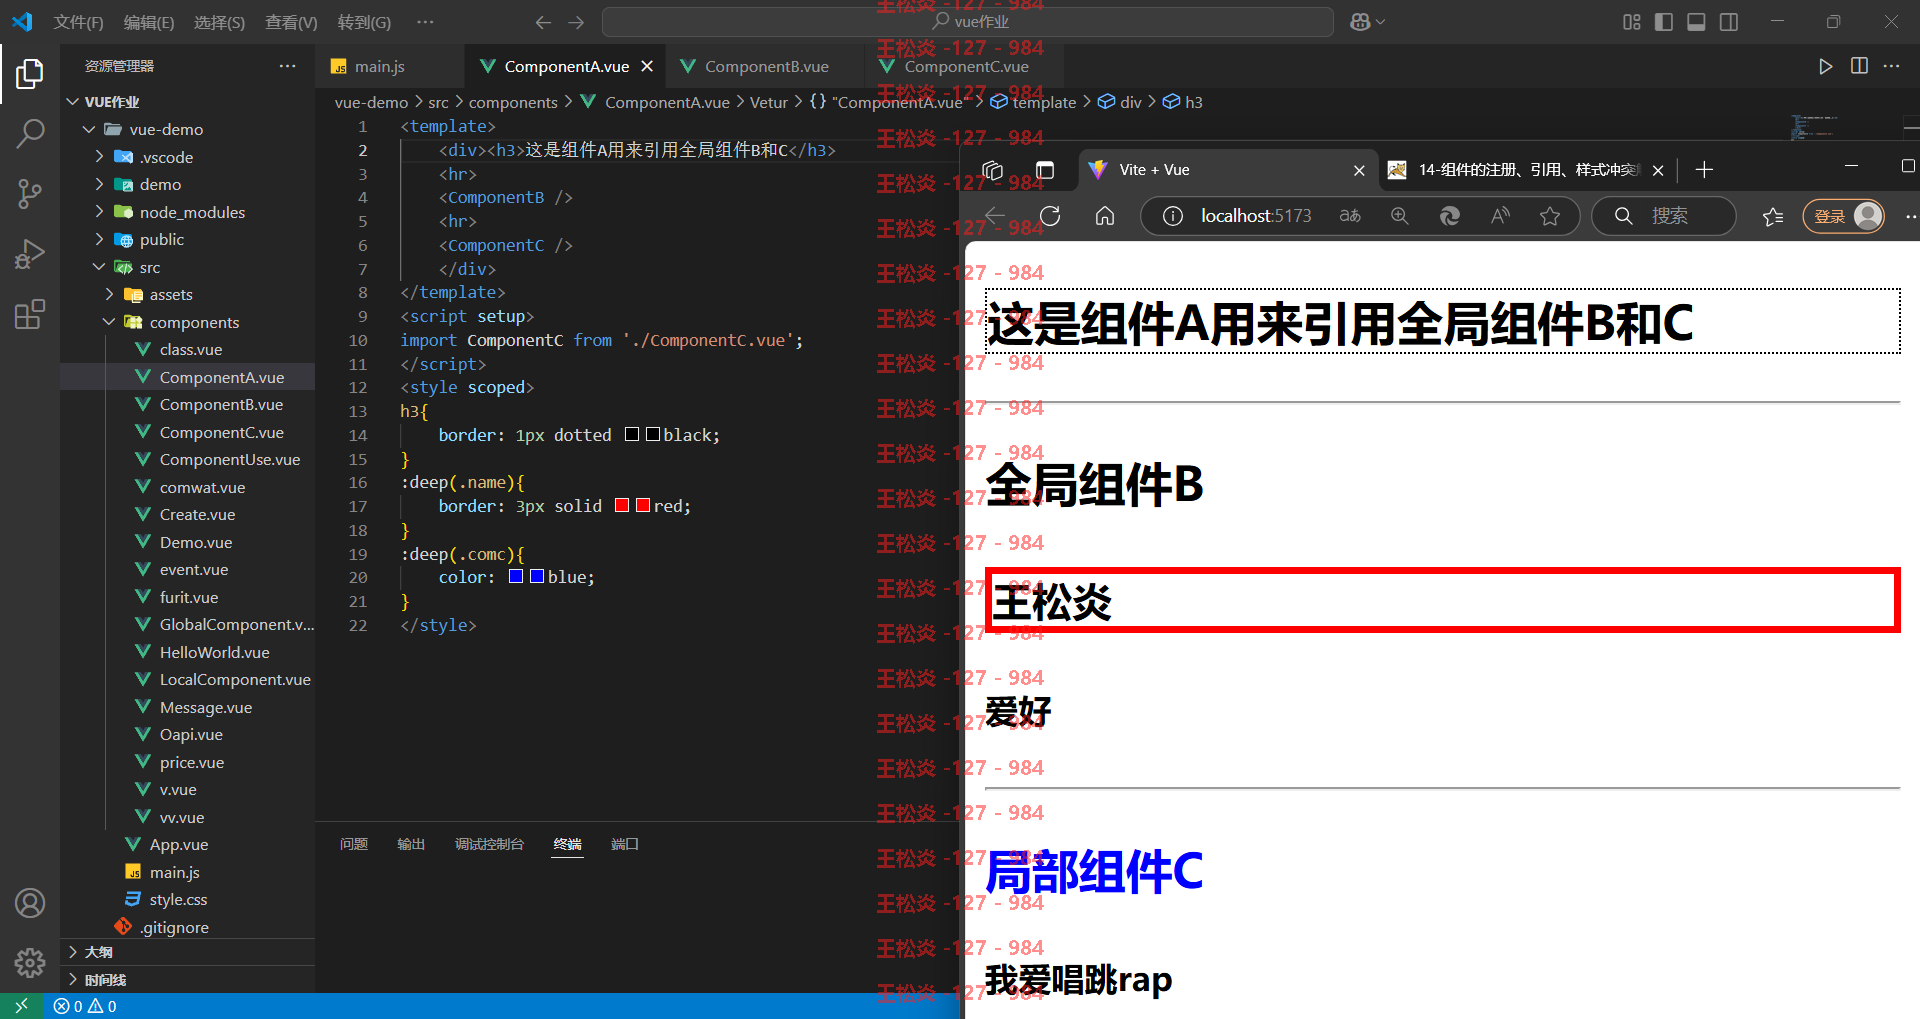This screenshot has height=1019, width=1920.
Task: Open browser favorites list icon
Action: pyautogui.click(x=1773, y=216)
